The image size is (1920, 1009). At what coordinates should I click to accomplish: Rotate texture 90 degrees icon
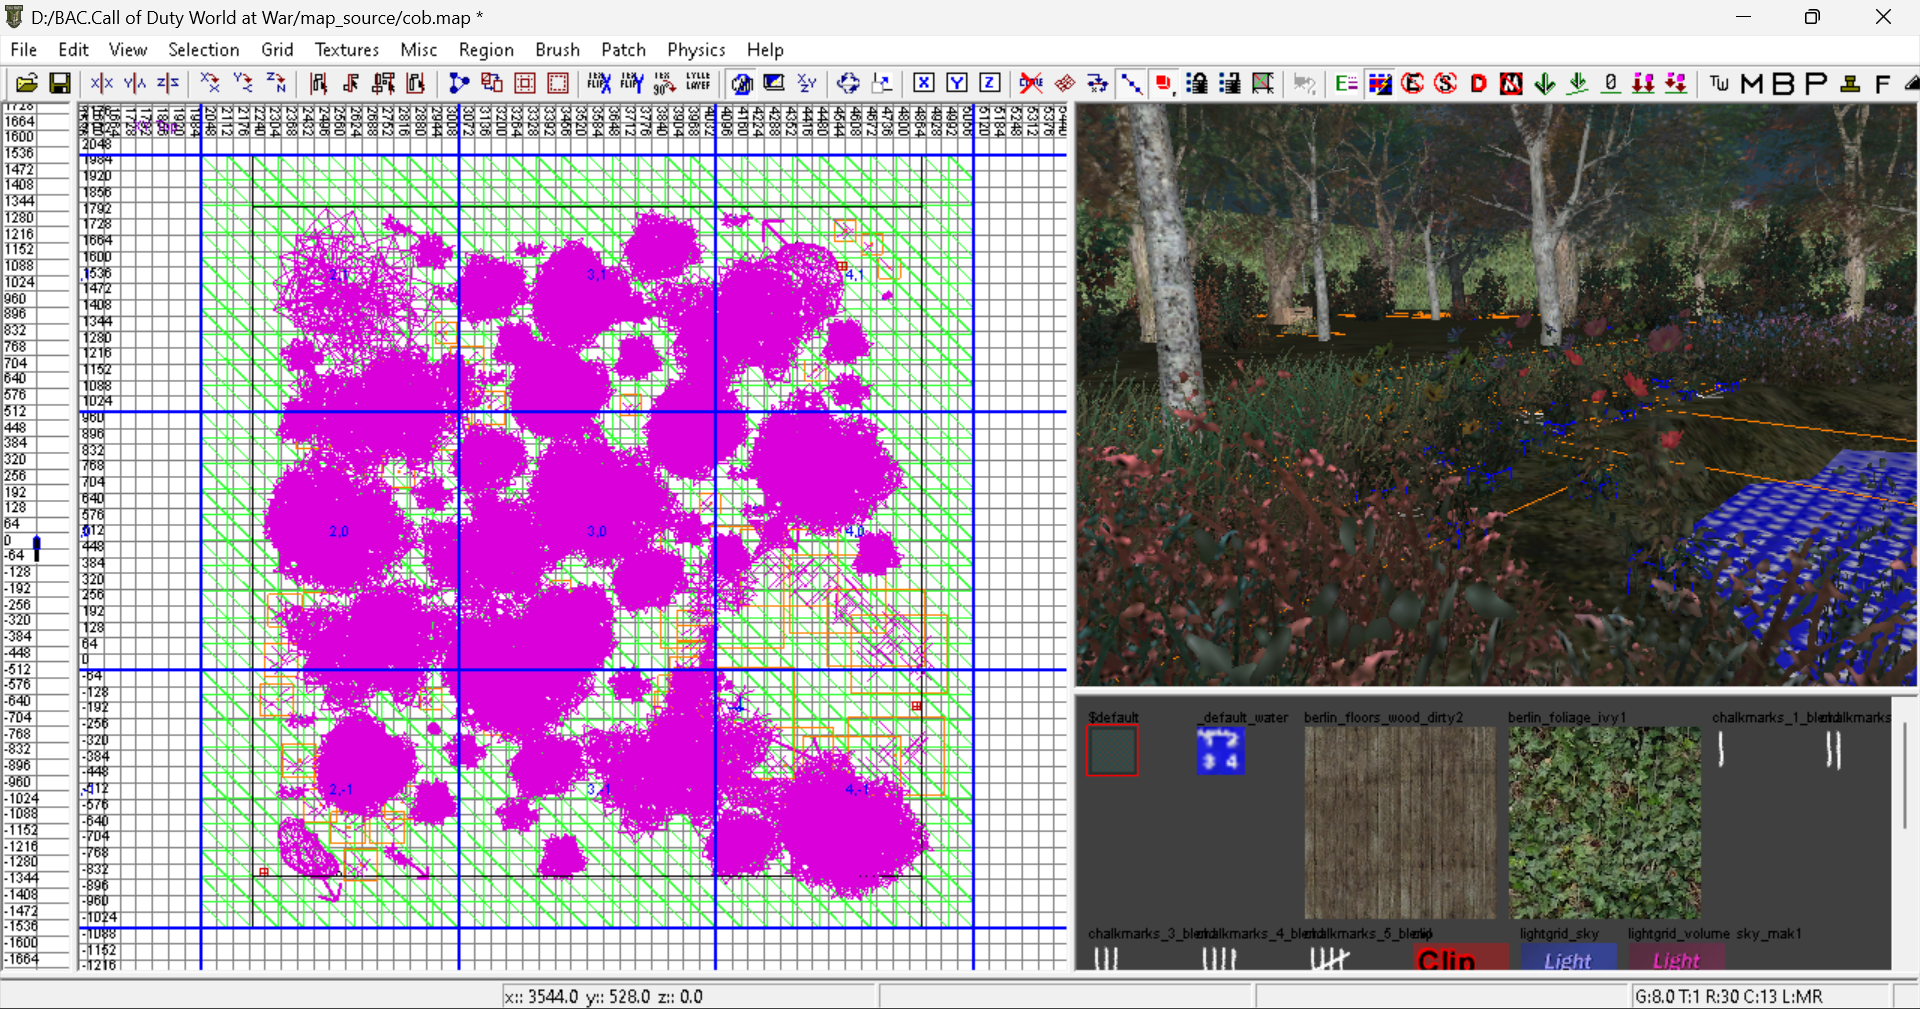pyautogui.click(x=664, y=84)
